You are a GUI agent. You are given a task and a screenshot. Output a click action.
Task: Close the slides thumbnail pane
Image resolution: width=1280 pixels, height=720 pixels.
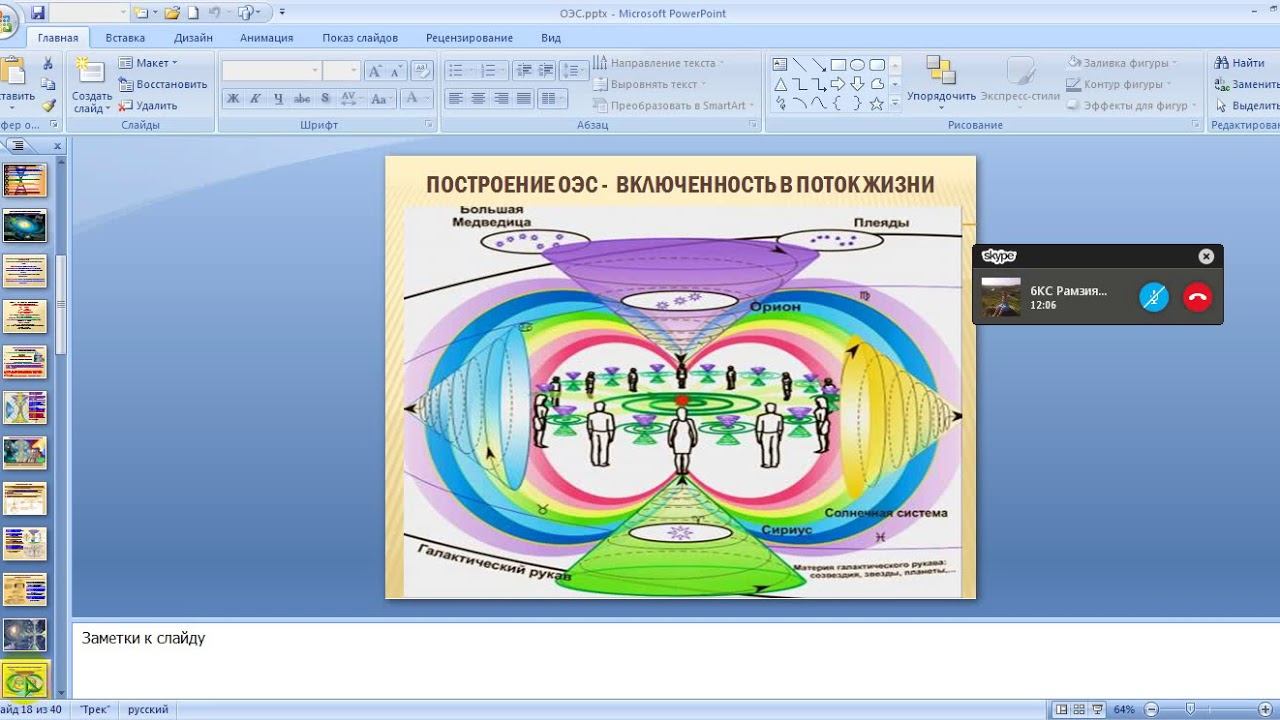point(57,146)
